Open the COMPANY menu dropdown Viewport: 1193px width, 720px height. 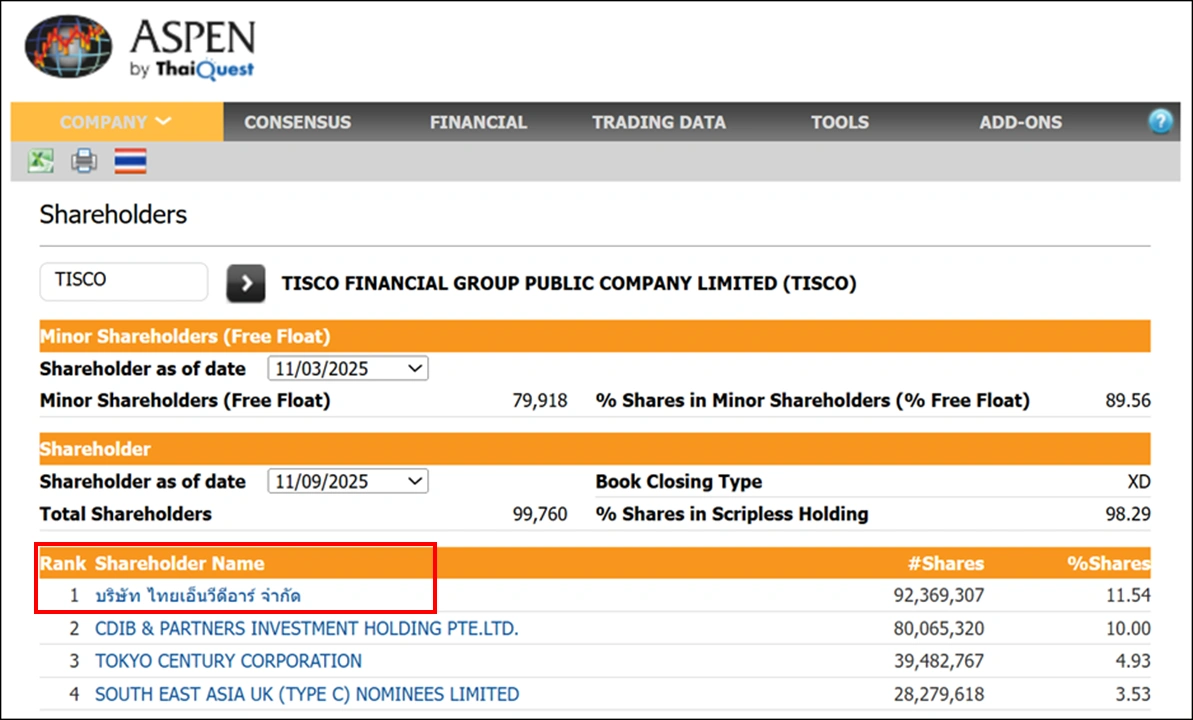pos(116,122)
